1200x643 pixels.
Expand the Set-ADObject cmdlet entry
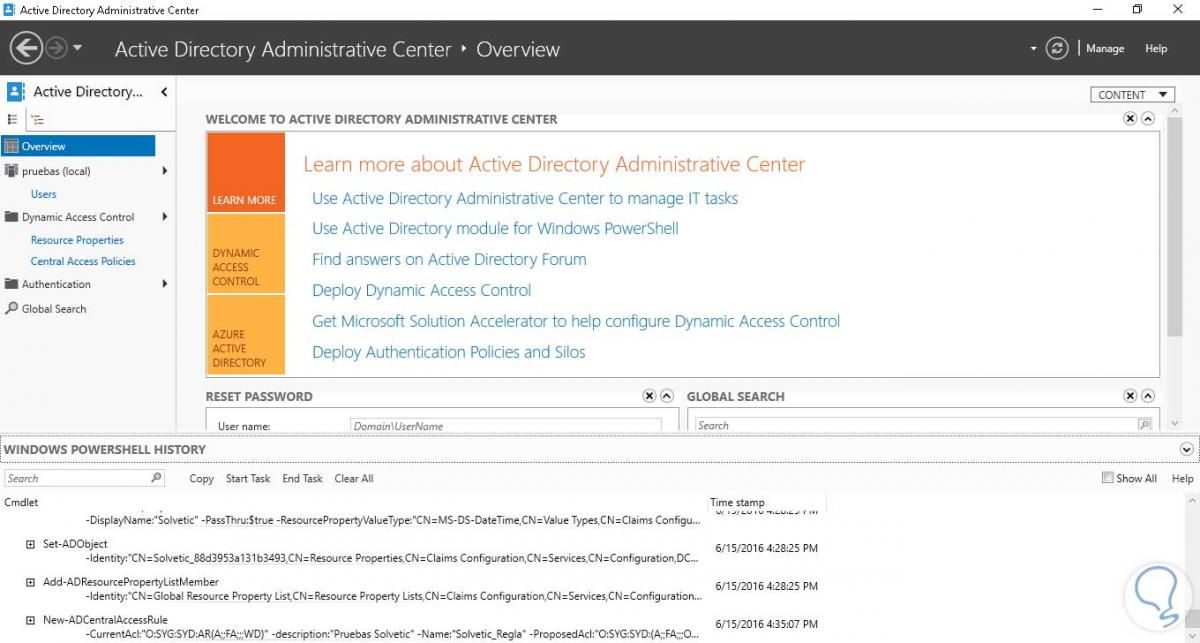coord(31,544)
